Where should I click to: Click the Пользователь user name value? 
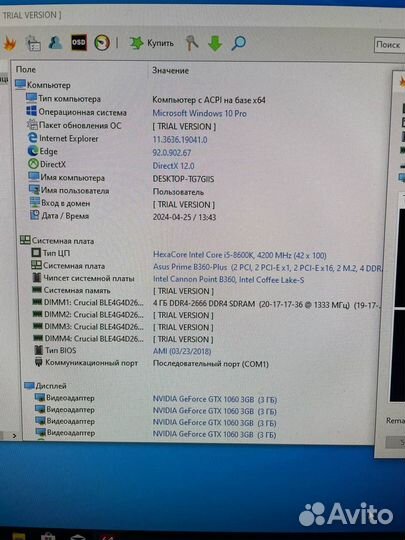pos(178,192)
